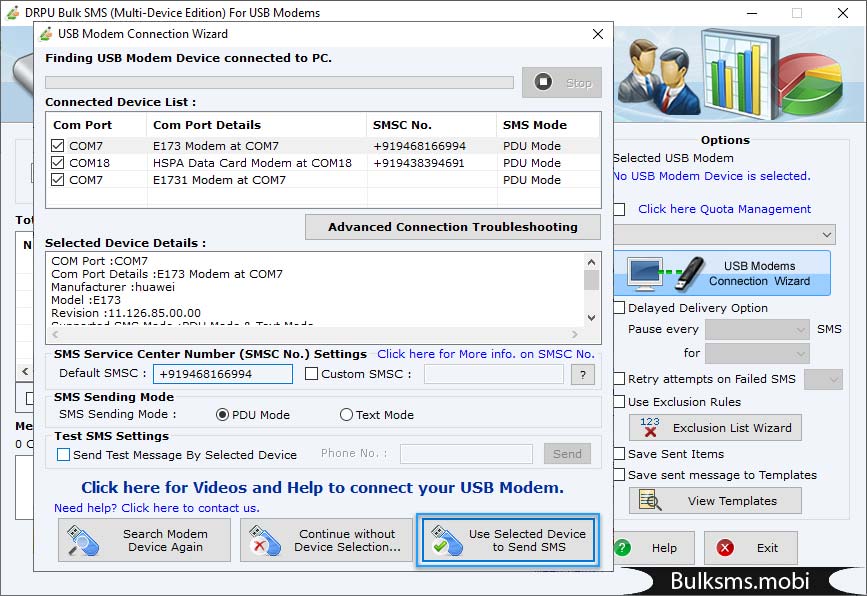867x596 pixels.
Task: Click the red X Exit icon
Action: 725,548
